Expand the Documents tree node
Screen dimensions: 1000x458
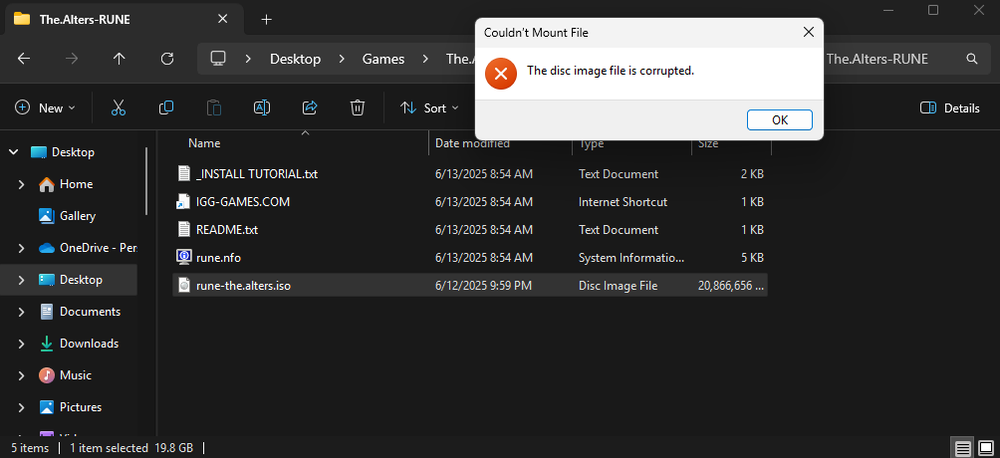point(22,311)
